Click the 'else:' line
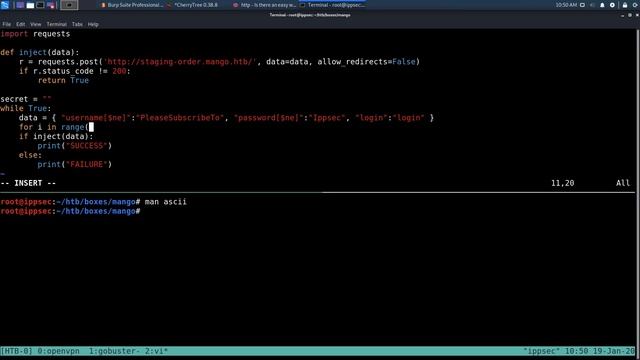 point(30,155)
